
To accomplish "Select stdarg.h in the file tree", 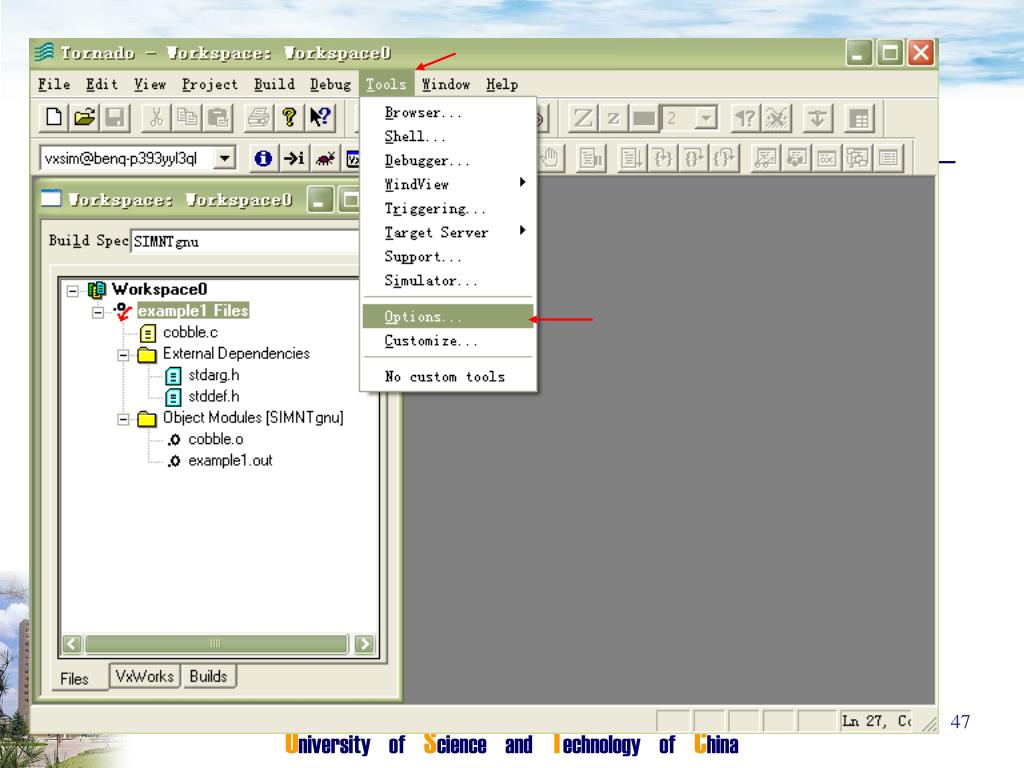I will click(x=214, y=376).
